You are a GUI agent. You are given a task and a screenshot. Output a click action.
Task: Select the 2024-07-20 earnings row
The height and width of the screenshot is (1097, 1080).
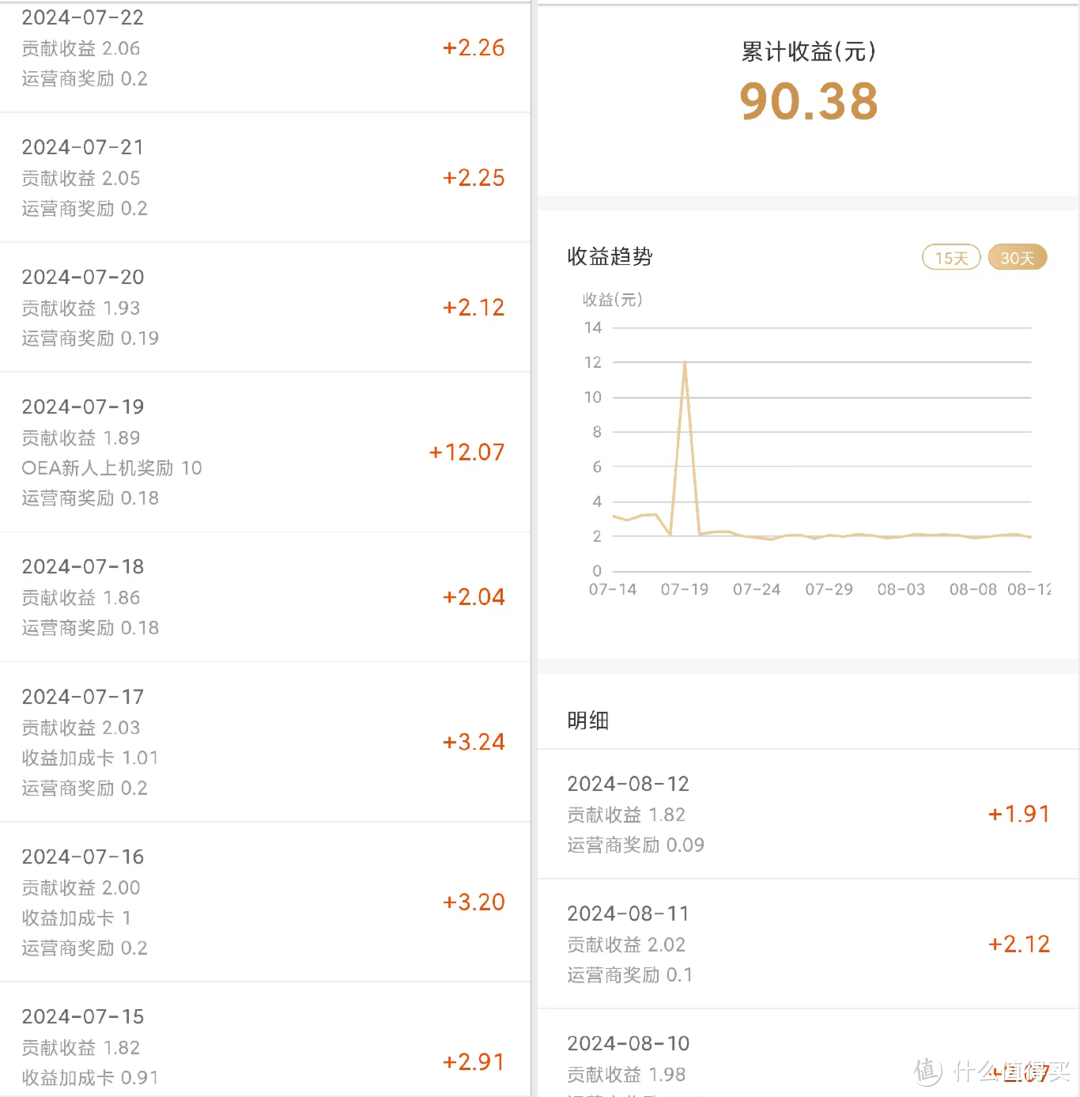click(x=264, y=307)
